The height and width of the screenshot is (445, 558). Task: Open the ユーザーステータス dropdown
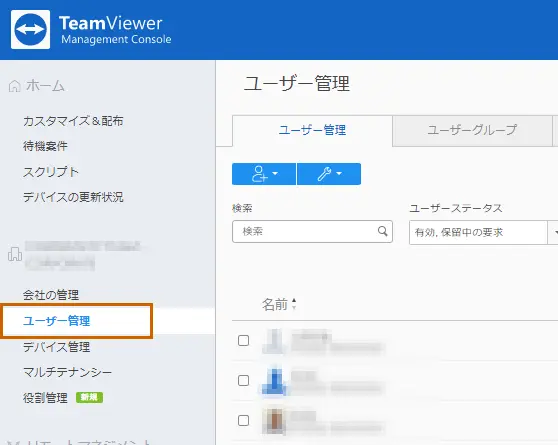tap(483, 232)
